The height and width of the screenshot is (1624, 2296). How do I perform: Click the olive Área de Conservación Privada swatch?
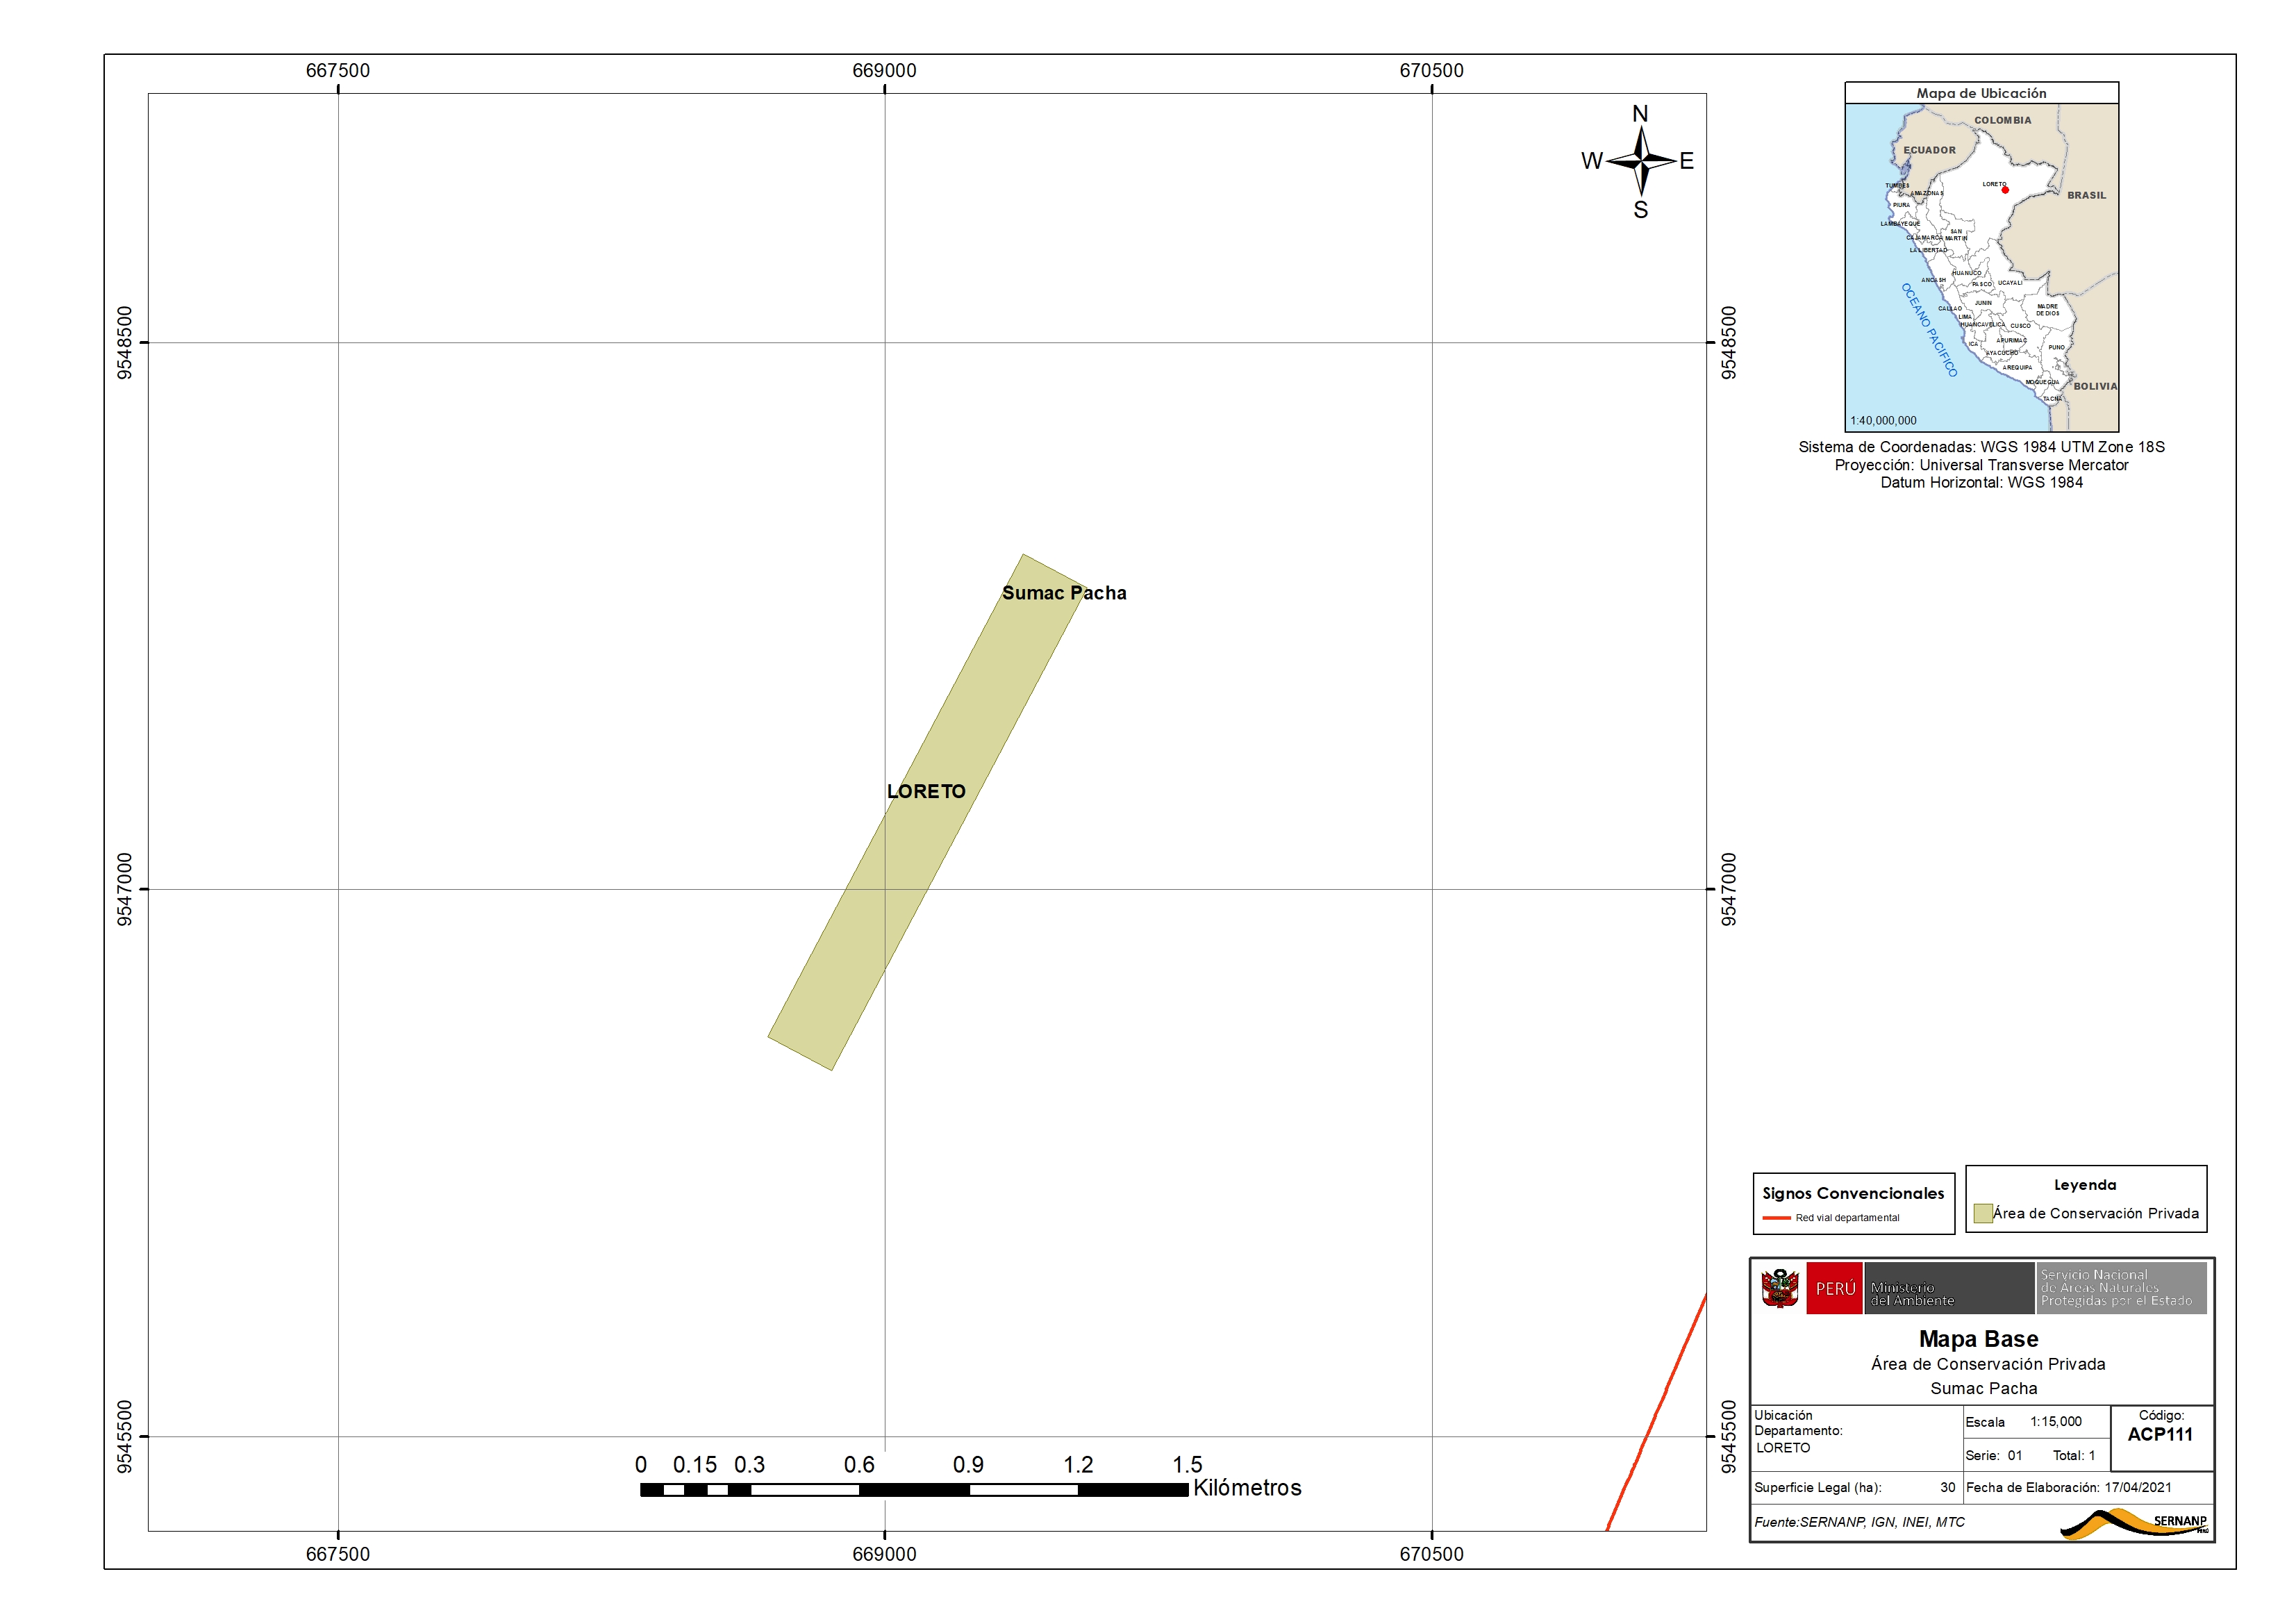(x=1983, y=1213)
